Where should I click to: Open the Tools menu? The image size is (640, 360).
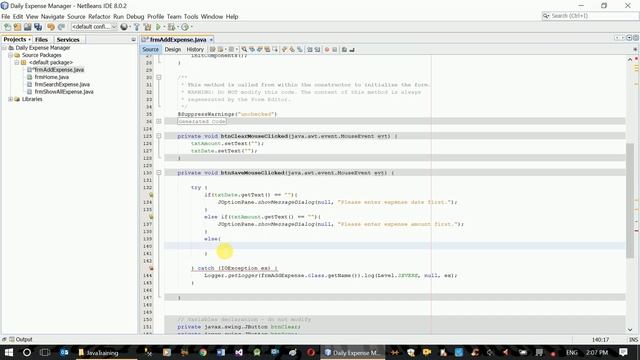coord(191,17)
